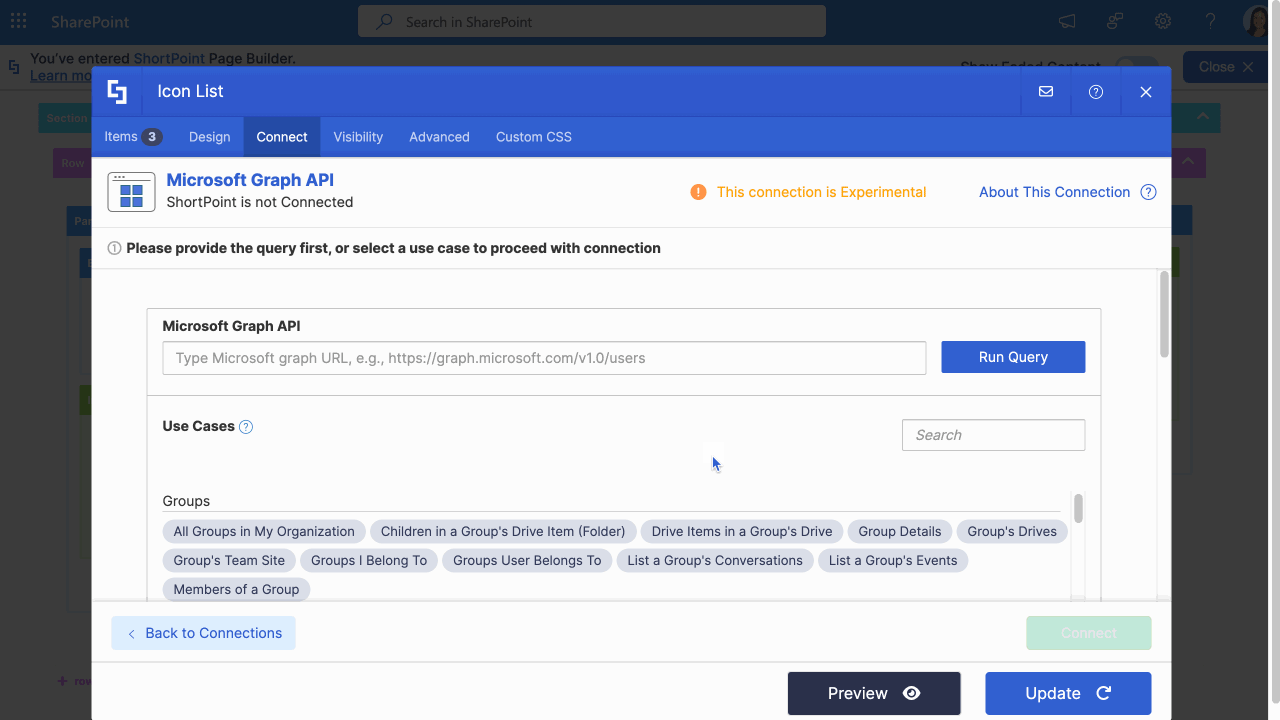The width and height of the screenshot is (1280, 720).
Task: Close the Icon List dialog with X
Action: (1146, 92)
